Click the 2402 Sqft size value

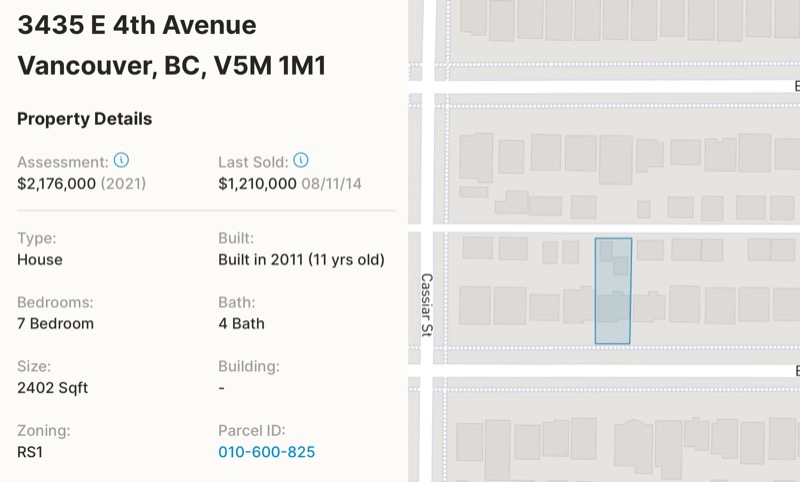[x=53, y=388]
